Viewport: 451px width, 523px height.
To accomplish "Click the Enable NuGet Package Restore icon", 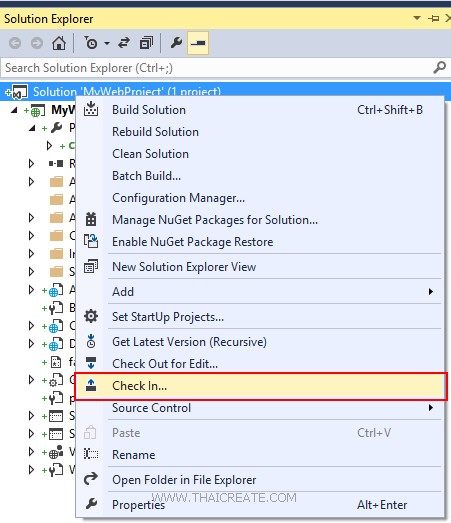I will (x=91, y=241).
